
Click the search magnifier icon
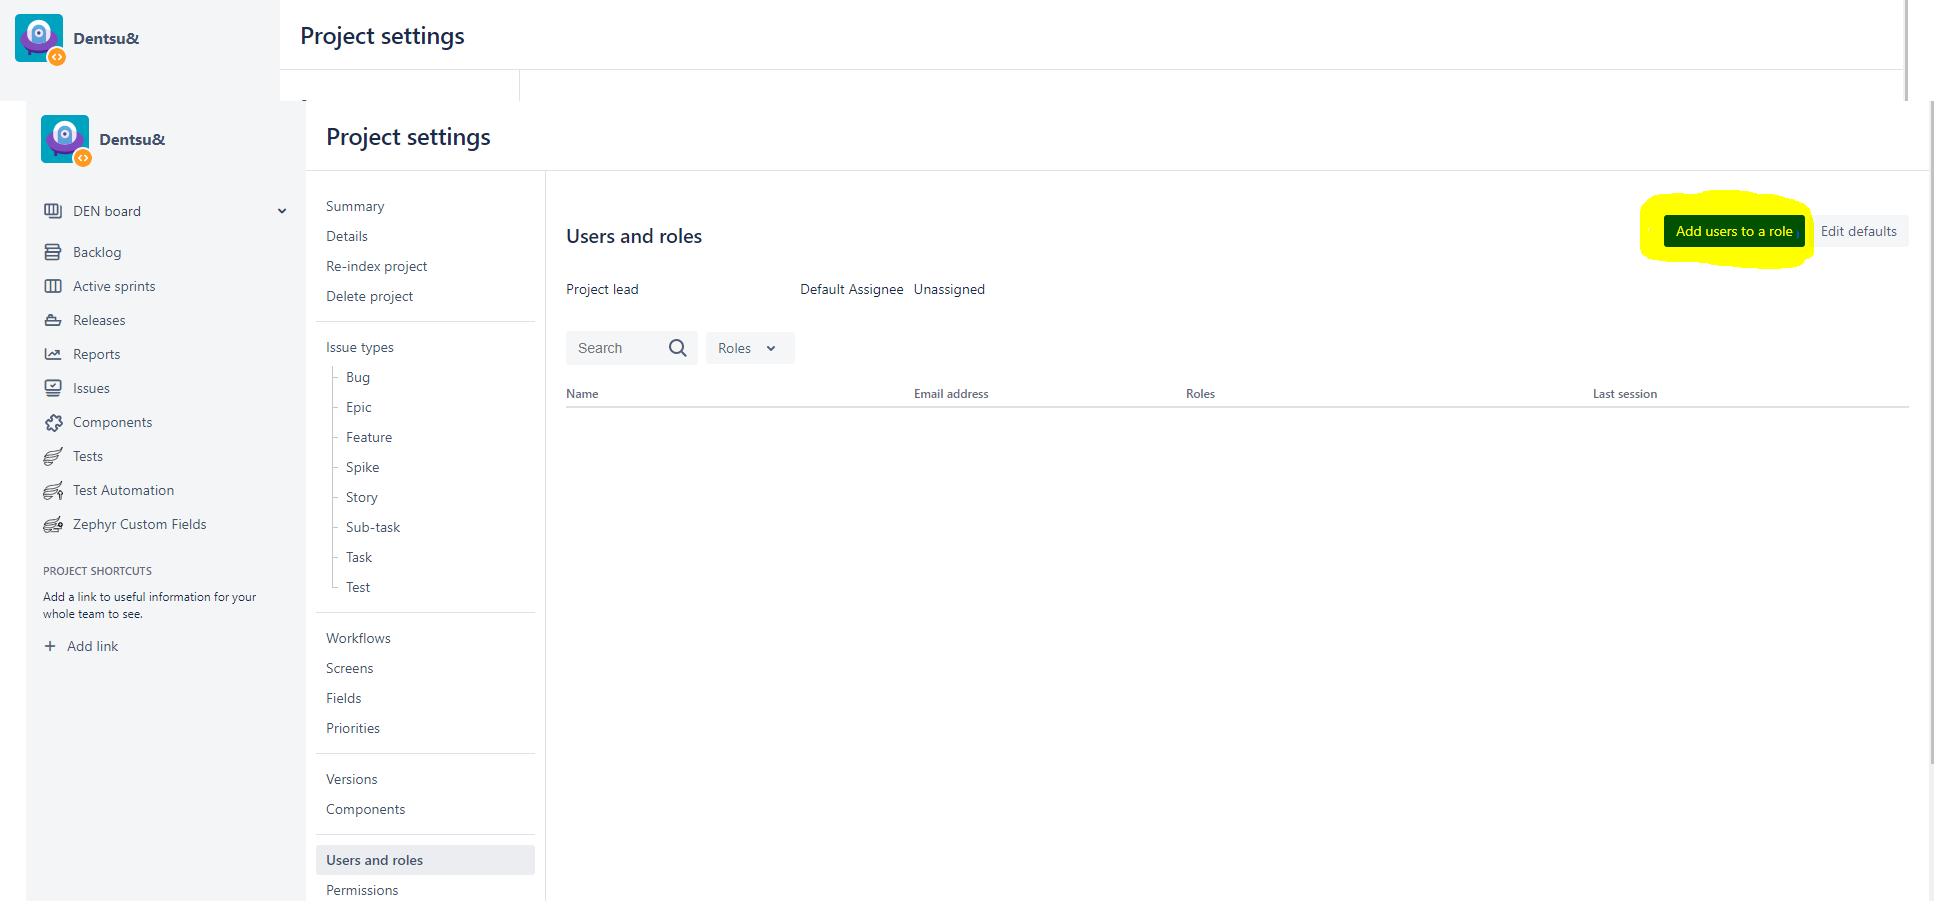(677, 348)
